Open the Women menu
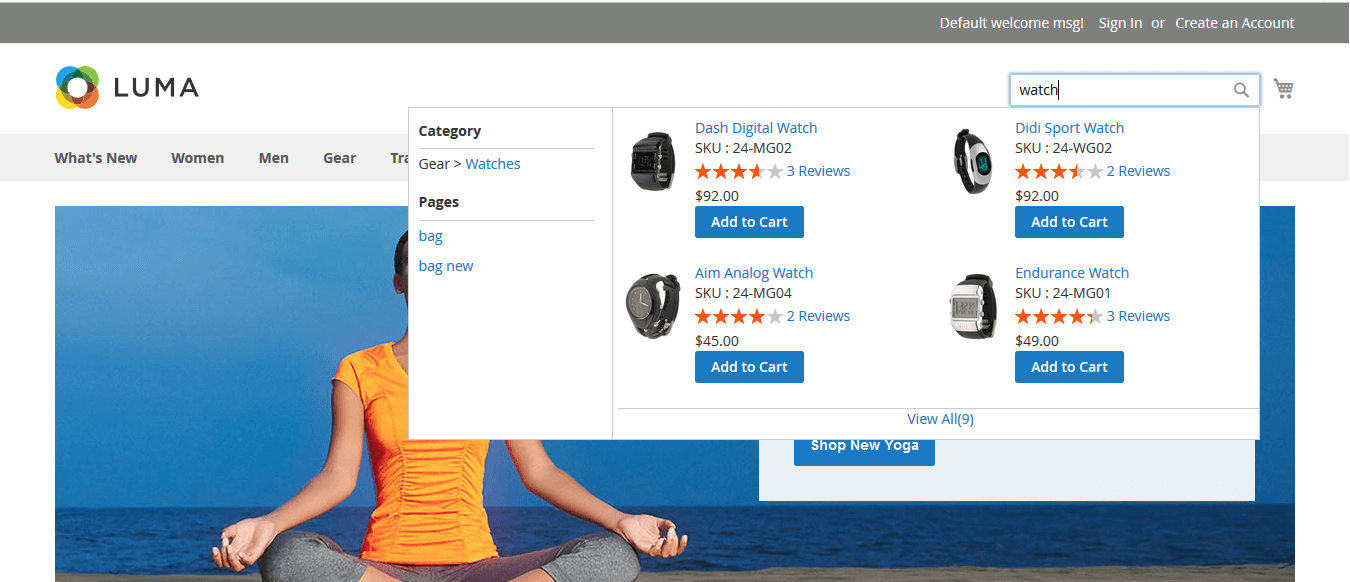This screenshot has width=1350, height=582. coord(197,158)
